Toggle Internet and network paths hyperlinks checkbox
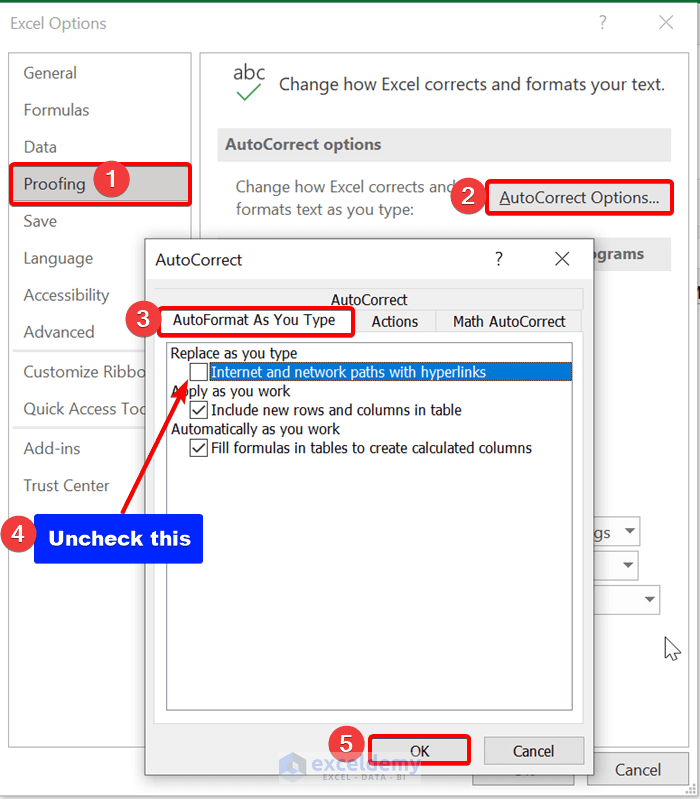This screenshot has width=700, height=799. tap(198, 372)
